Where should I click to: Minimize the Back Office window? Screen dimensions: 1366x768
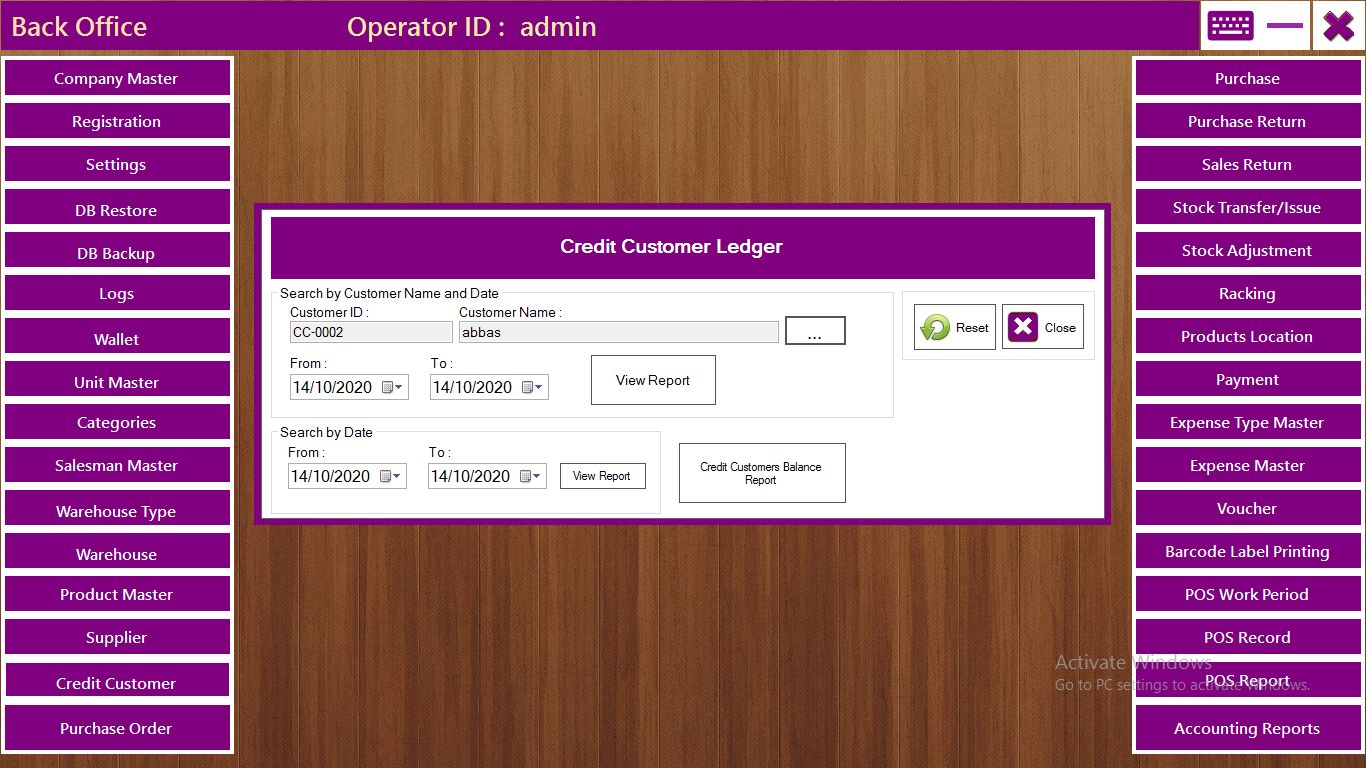(x=1285, y=25)
